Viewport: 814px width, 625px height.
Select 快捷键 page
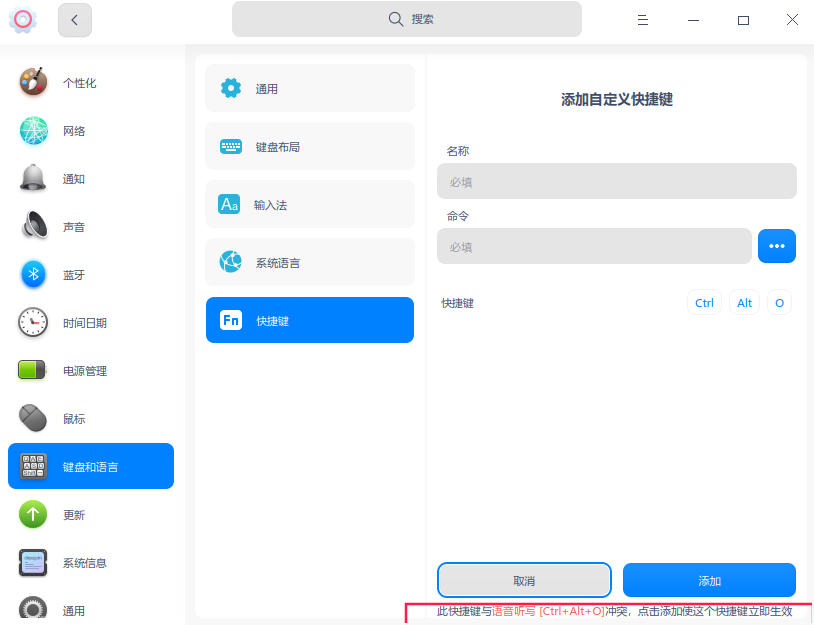pyautogui.click(x=310, y=320)
